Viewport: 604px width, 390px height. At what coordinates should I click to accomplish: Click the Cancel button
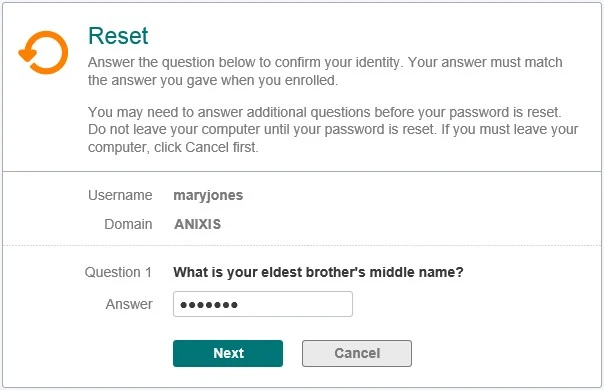coord(357,353)
